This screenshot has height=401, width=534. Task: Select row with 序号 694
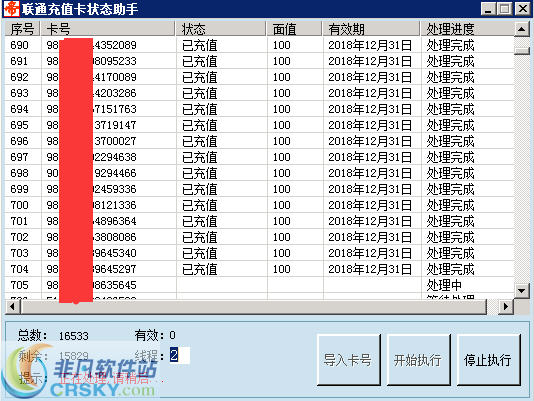(259, 109)
